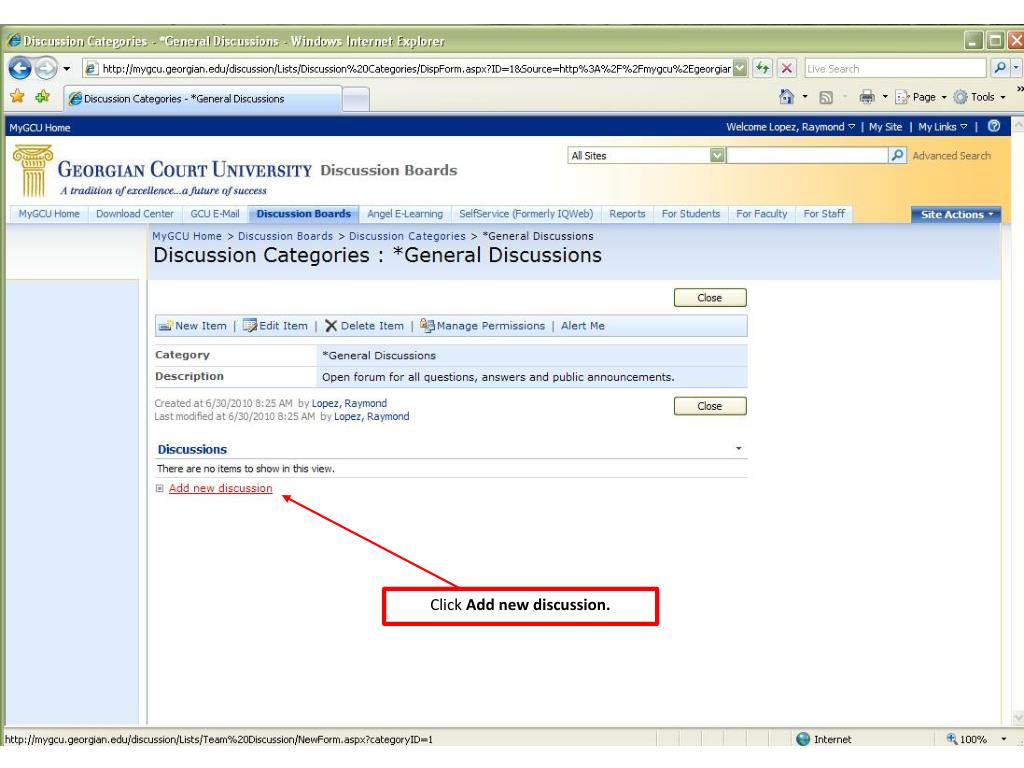Open the address bar history dropdown
Viewport: 1024px width, 768px height.
pyautogui.click(x=739, y=68)
